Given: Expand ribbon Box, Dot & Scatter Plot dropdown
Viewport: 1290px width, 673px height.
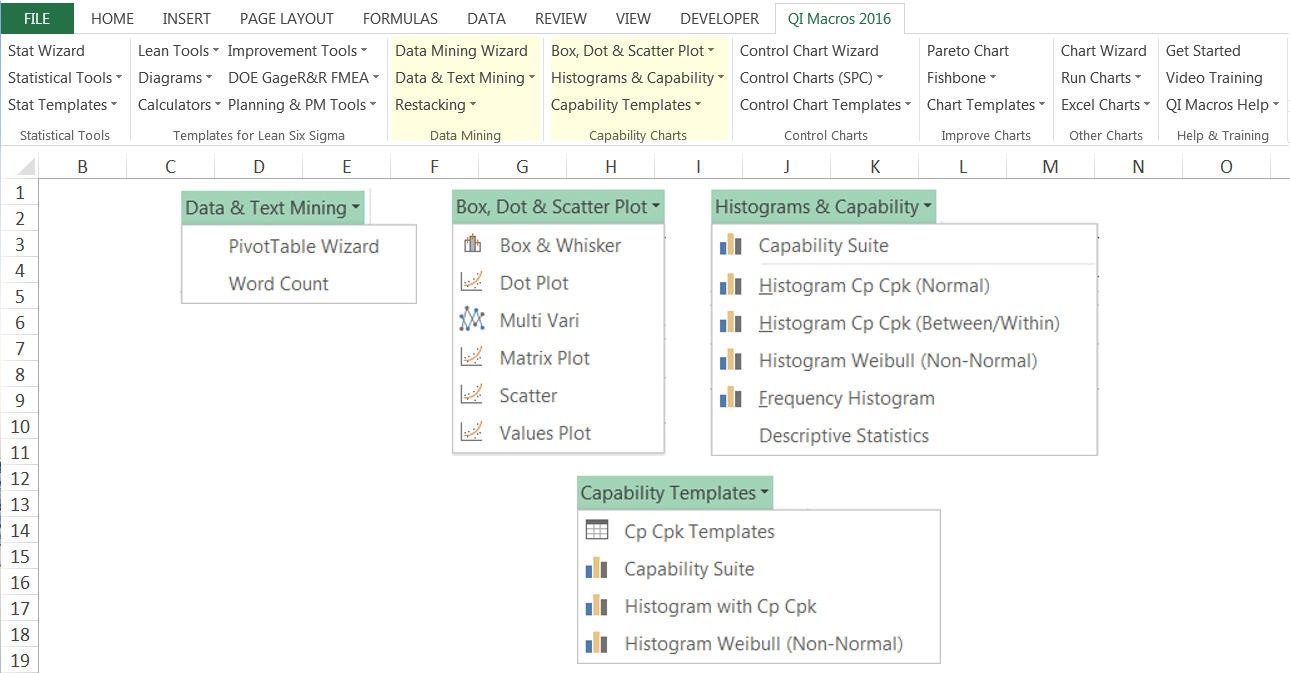Looking at the screenshot, I should coord(633,51).
